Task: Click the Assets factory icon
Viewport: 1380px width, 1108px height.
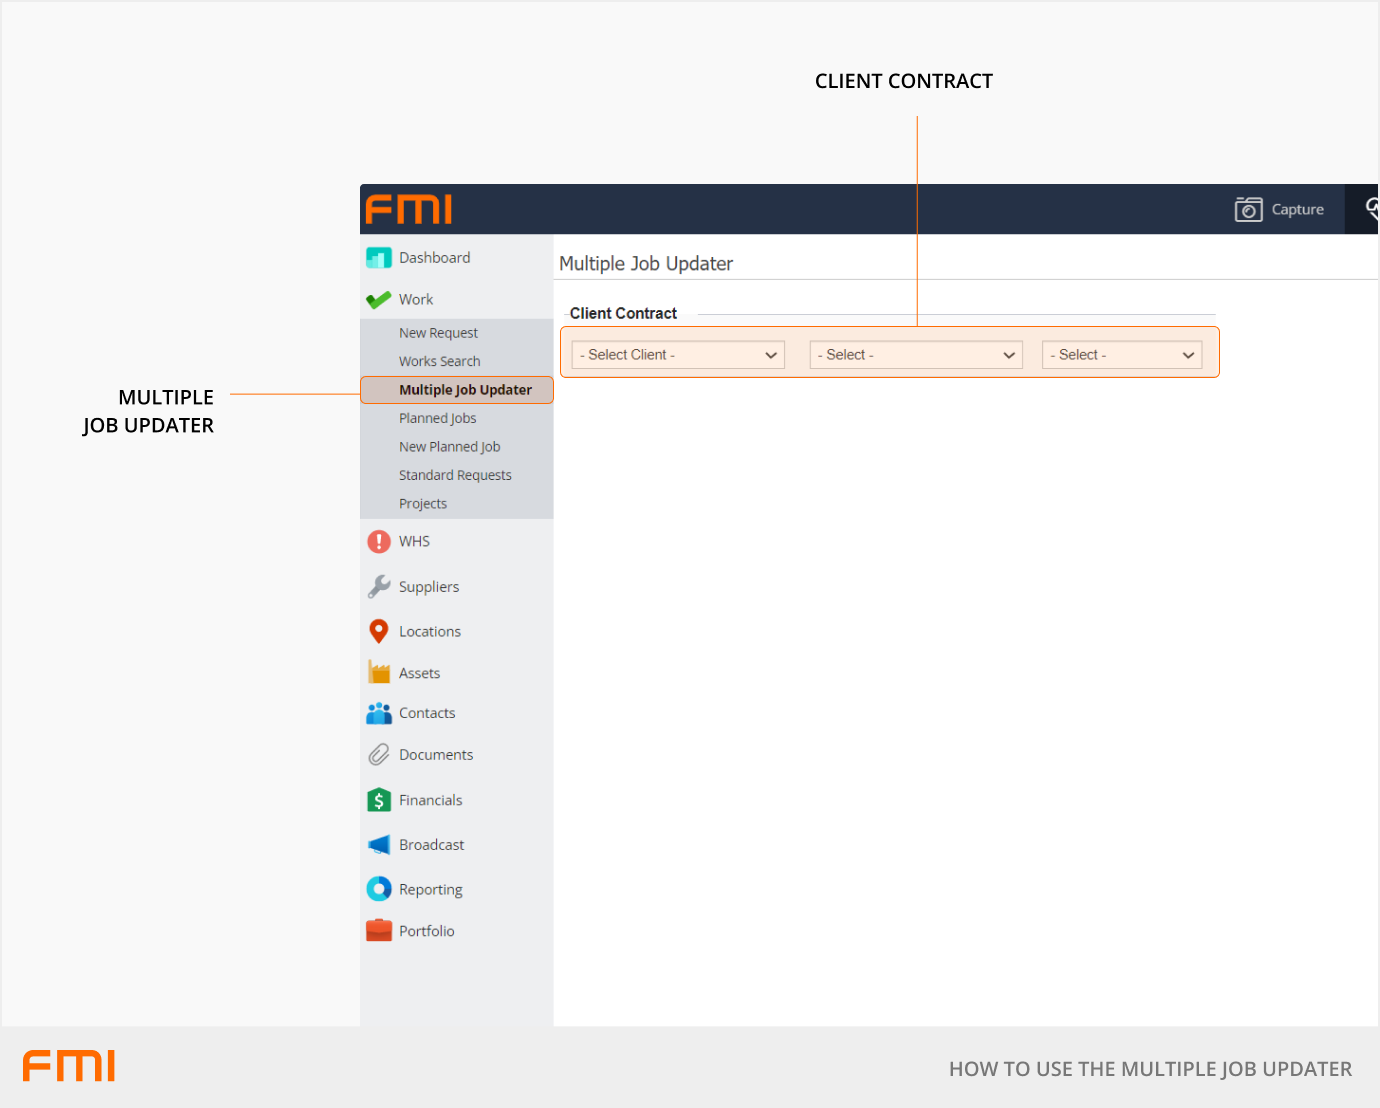Action: [x=379, y=672]
